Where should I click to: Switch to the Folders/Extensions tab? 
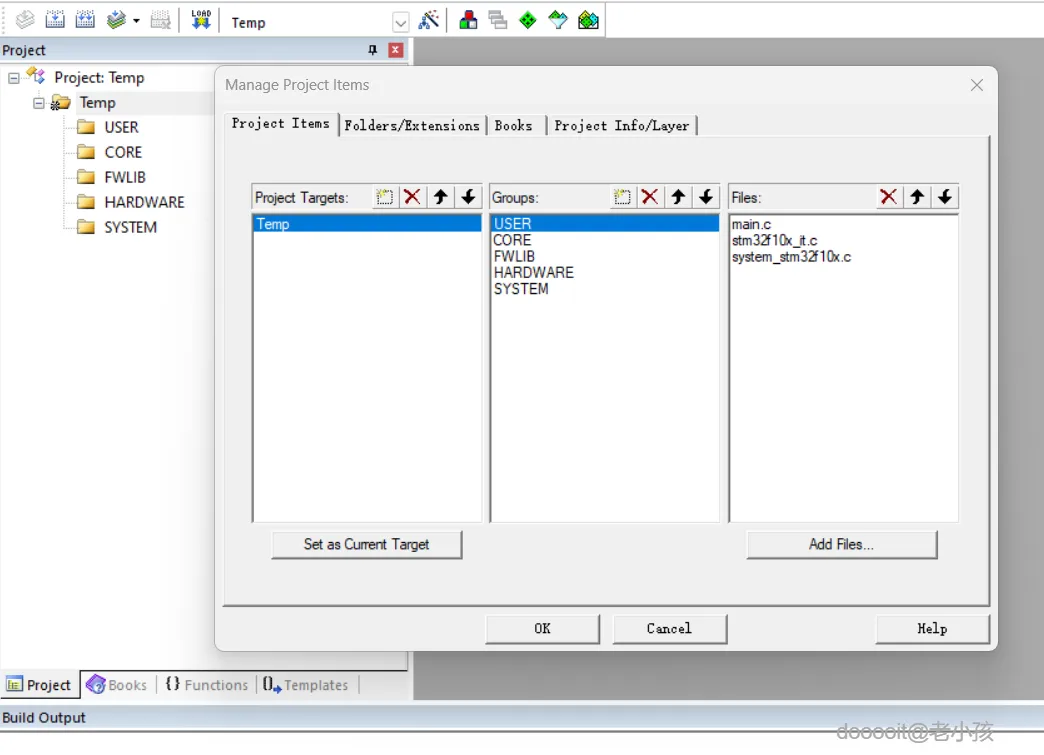click(412, 126)
